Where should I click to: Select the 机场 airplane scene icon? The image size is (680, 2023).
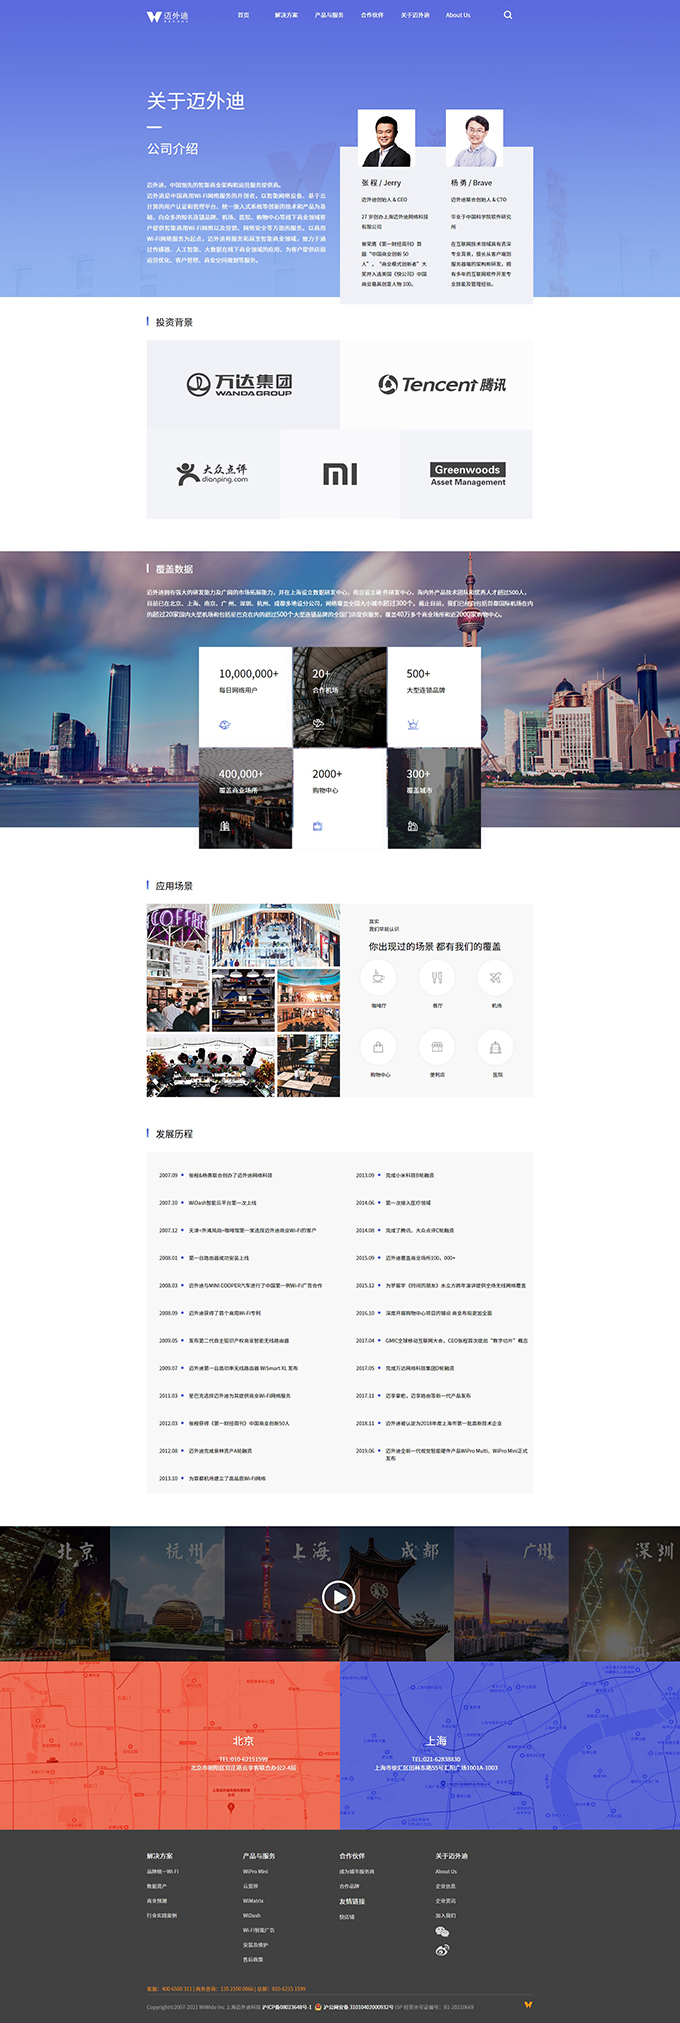(x=495, y=977)
